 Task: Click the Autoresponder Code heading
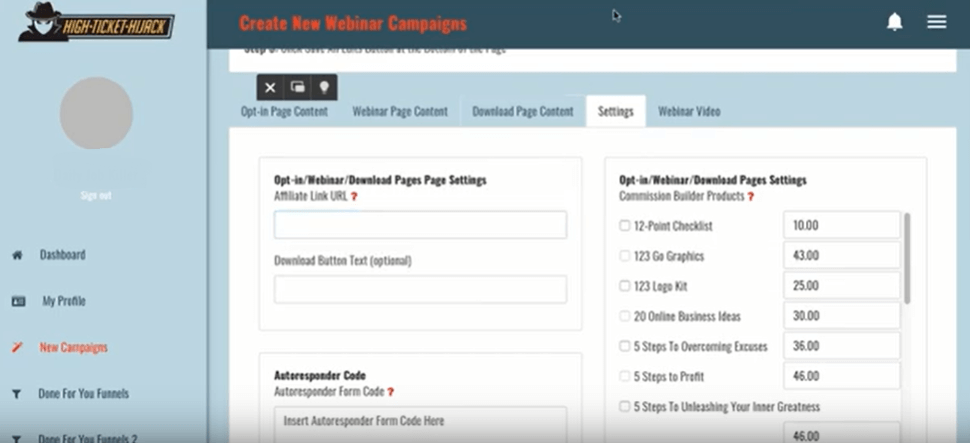[x=320, y=376]
